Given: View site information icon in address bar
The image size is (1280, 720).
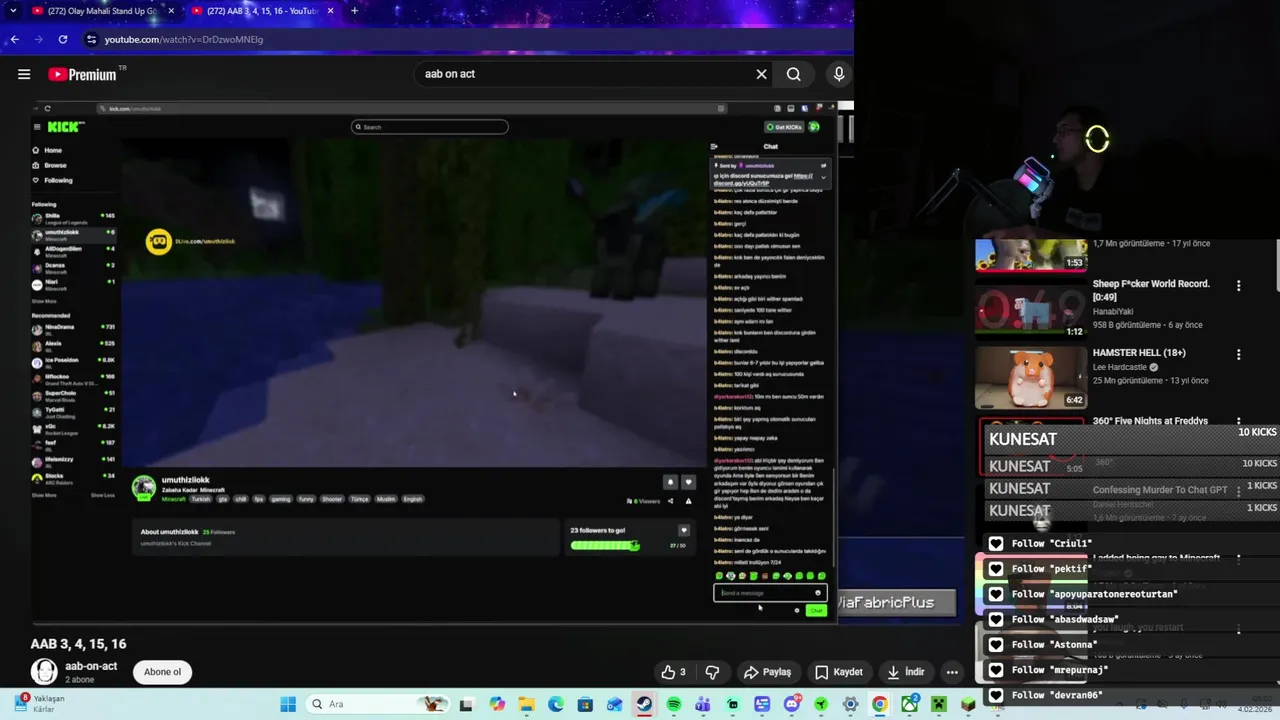Looking at the screenshot, I should pyautogui.click(x=91, y=39).
